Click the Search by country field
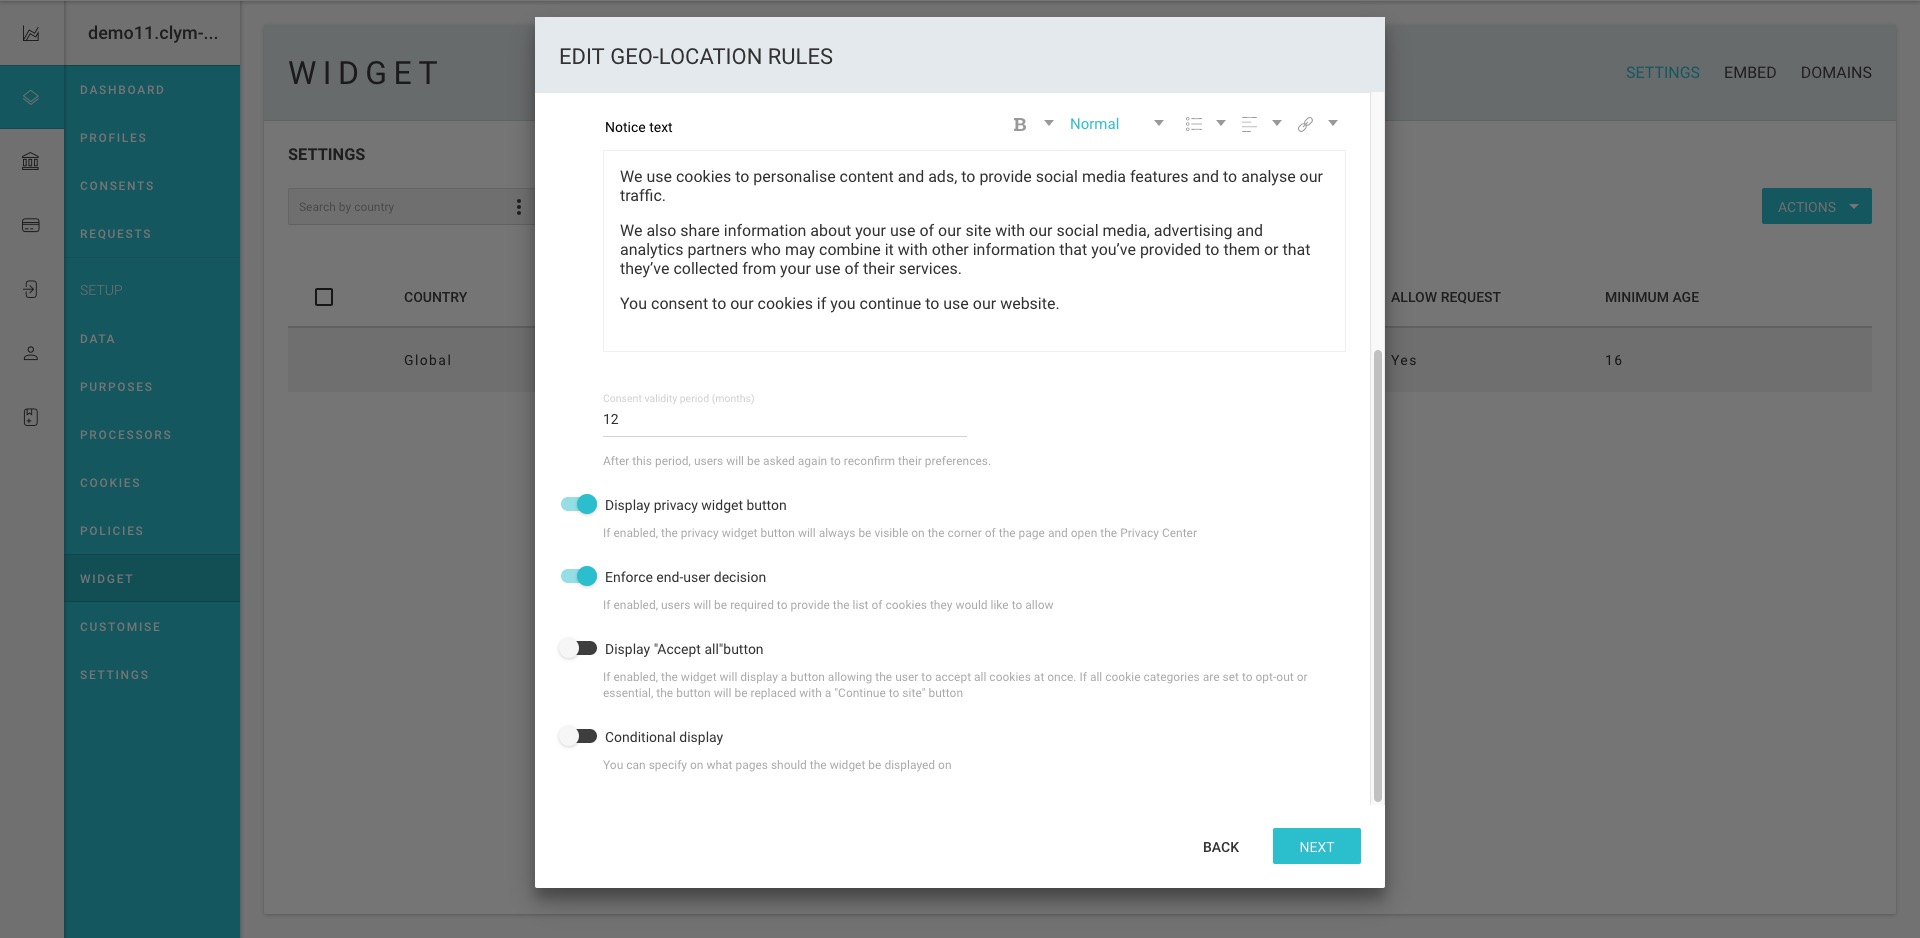 click(x=400, y=207)
